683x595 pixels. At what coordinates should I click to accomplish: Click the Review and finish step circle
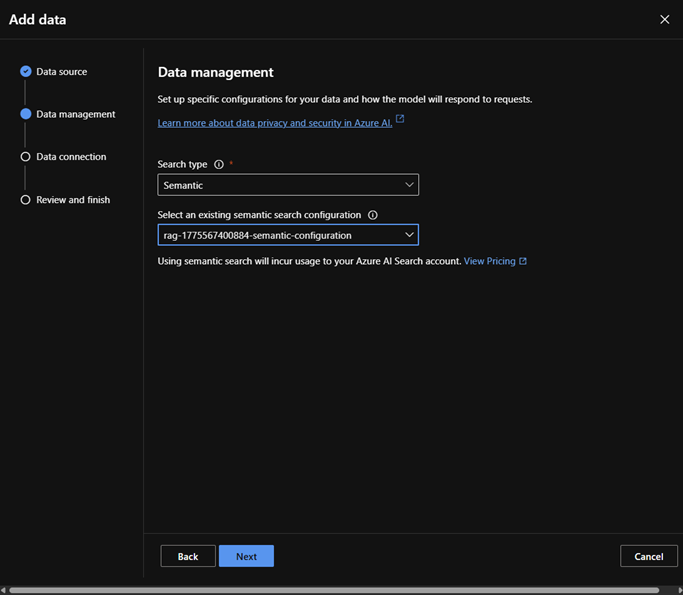pos(26,200)
